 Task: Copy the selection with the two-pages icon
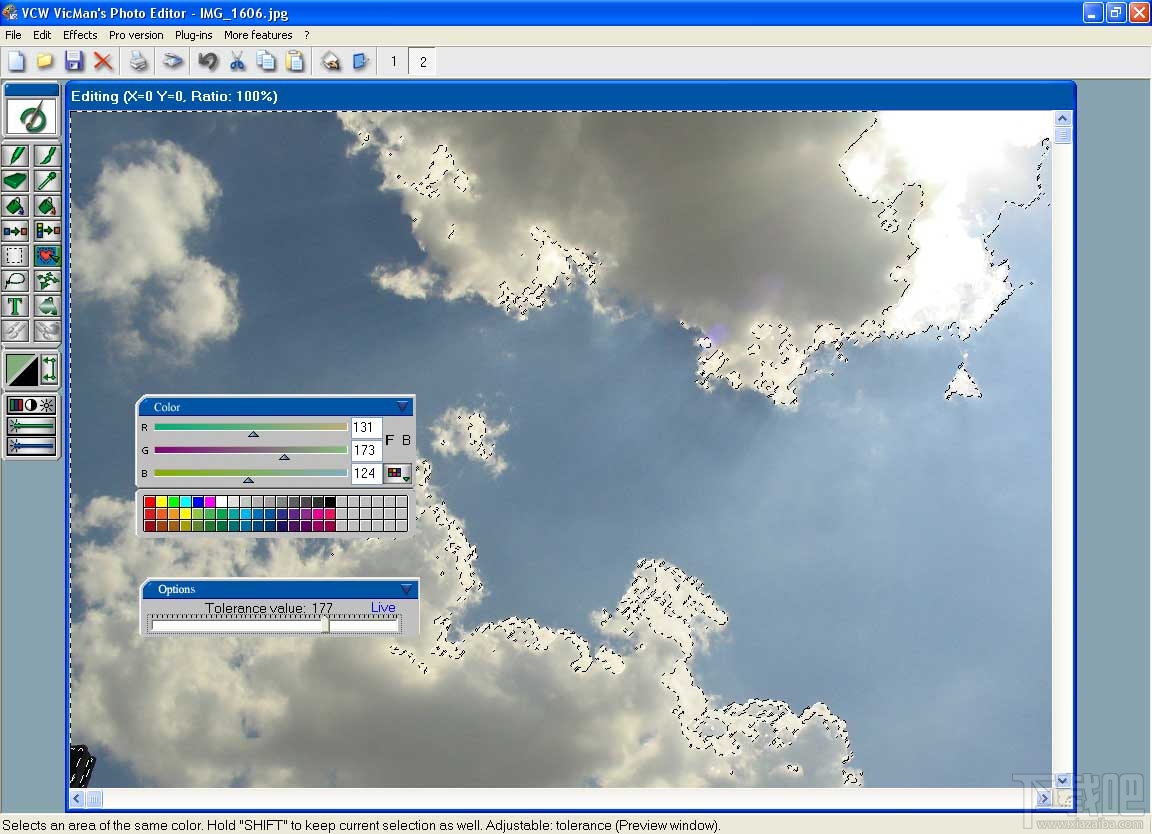(x=266, y=61)
